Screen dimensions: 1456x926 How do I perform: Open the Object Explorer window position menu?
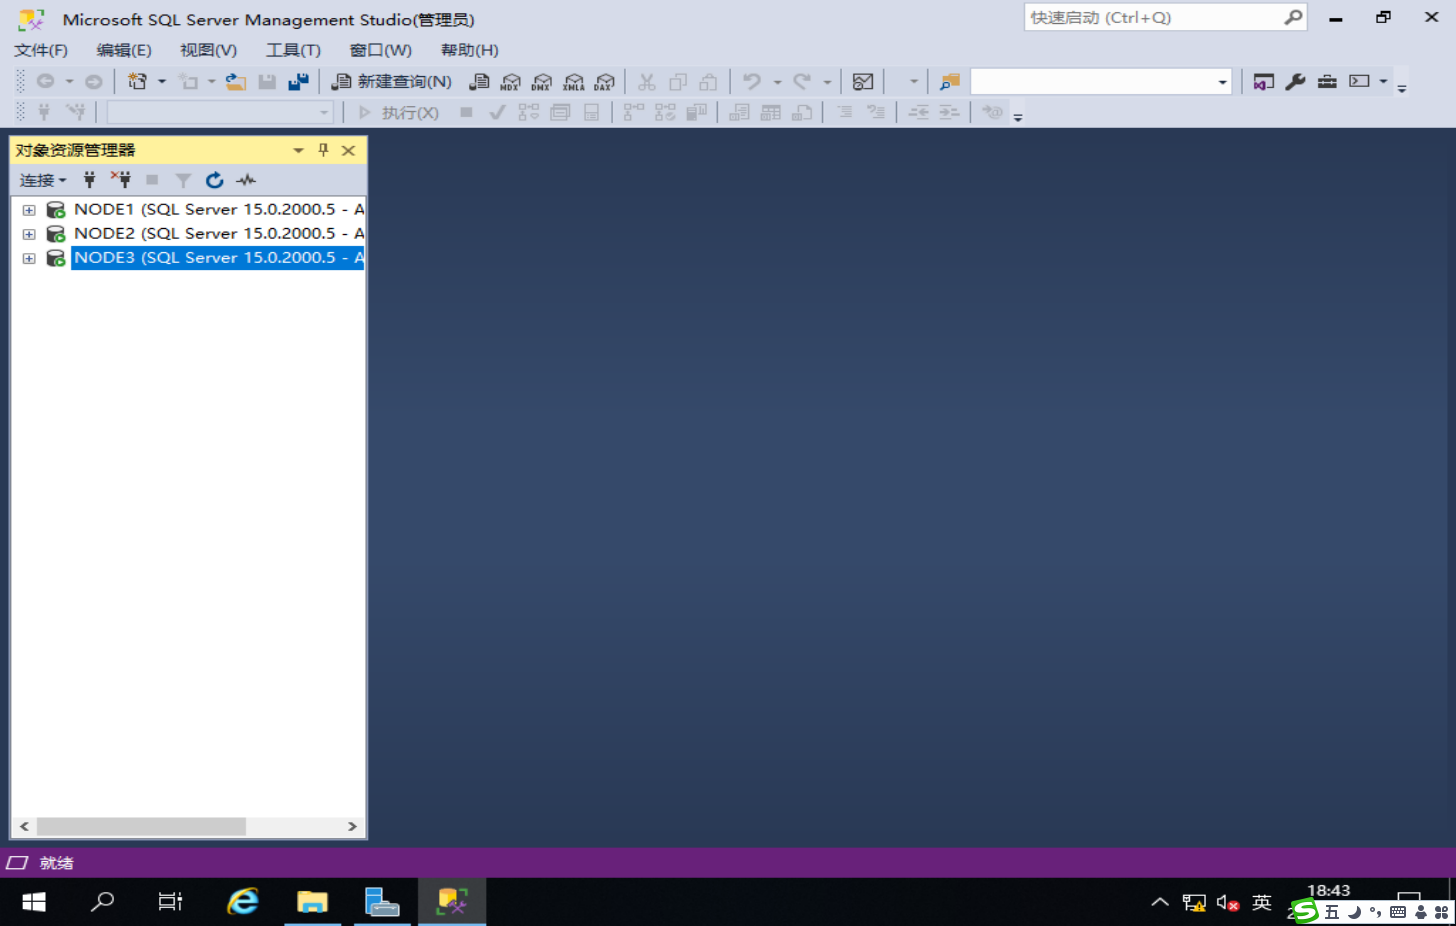(298, 151)
